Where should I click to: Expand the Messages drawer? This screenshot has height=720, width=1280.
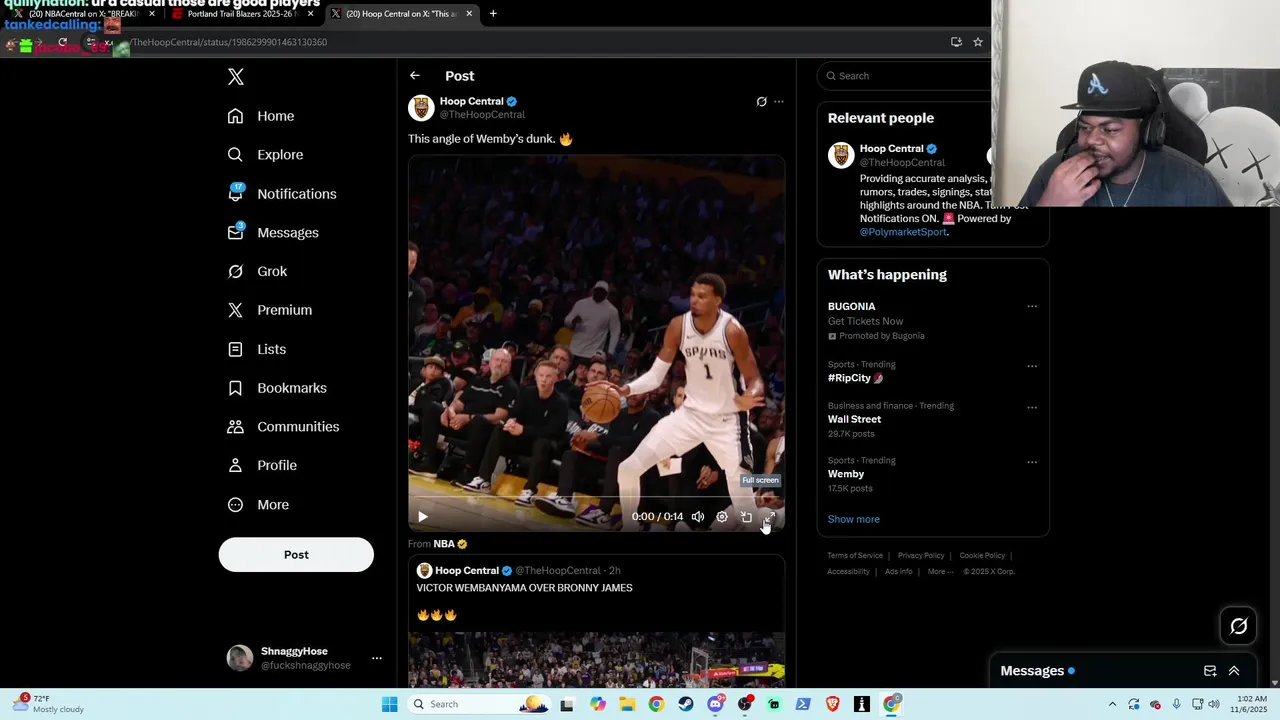[1234, 671]
